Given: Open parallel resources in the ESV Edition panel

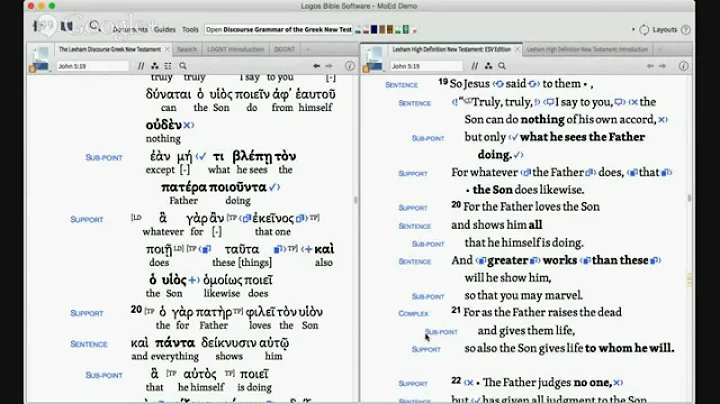Looking at the screenshot, I should tap(474, 66).
